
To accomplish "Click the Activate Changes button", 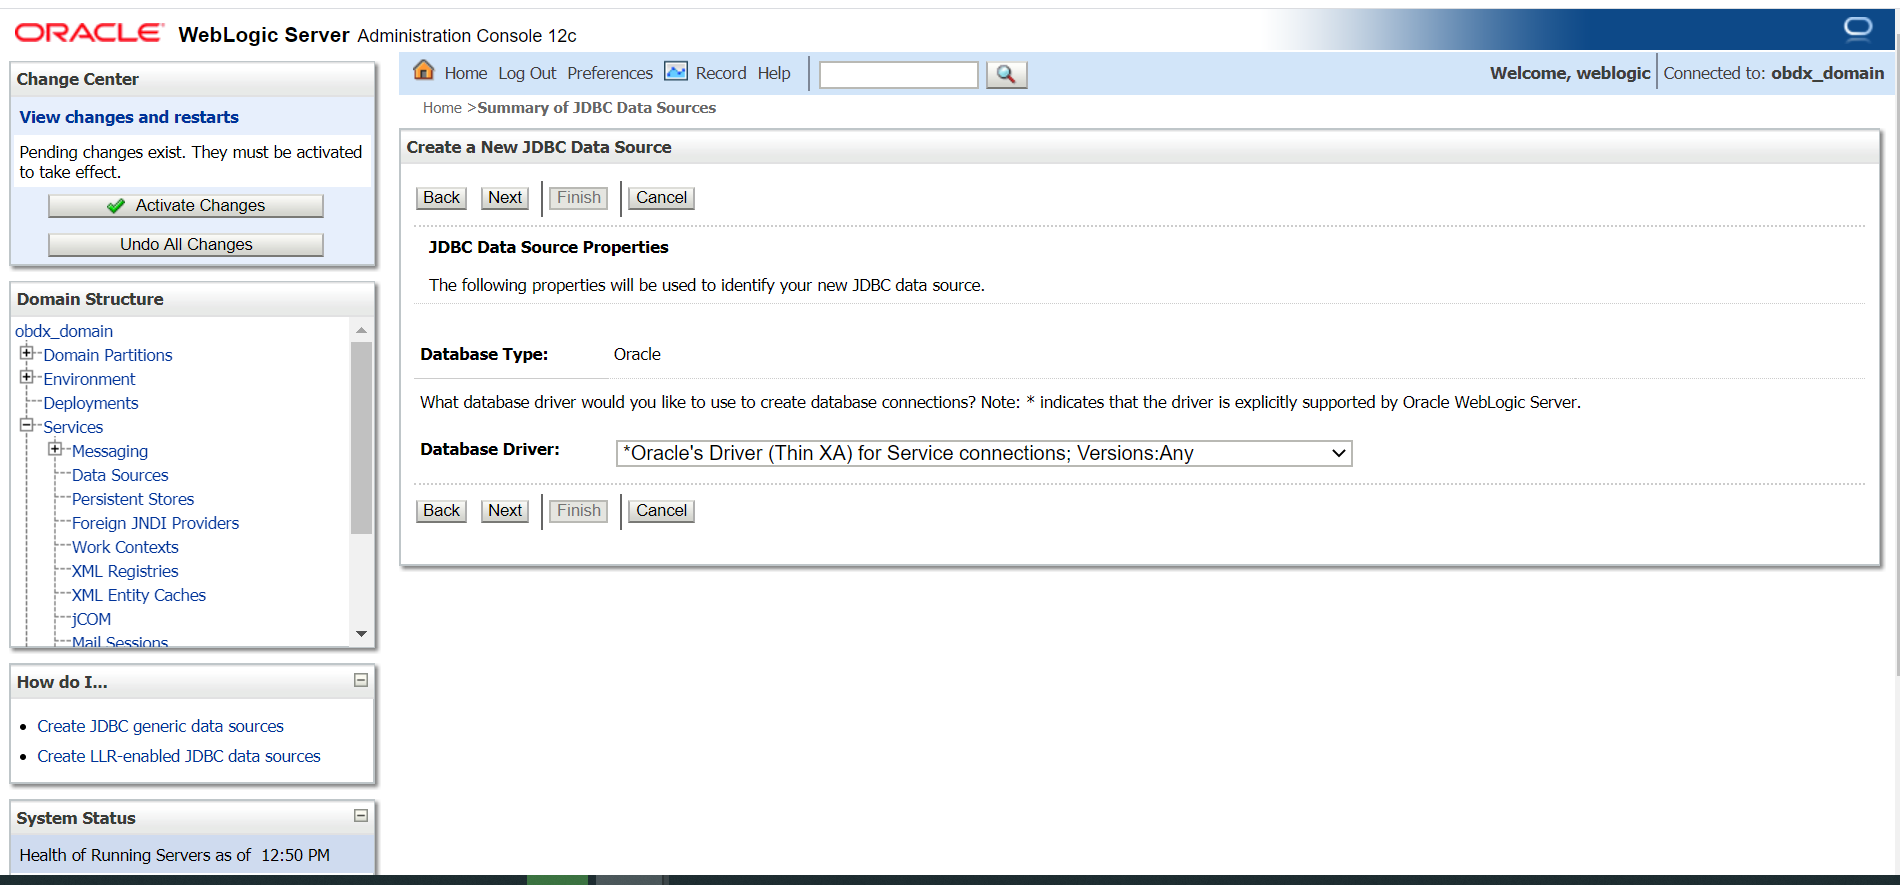I will 186,205.
